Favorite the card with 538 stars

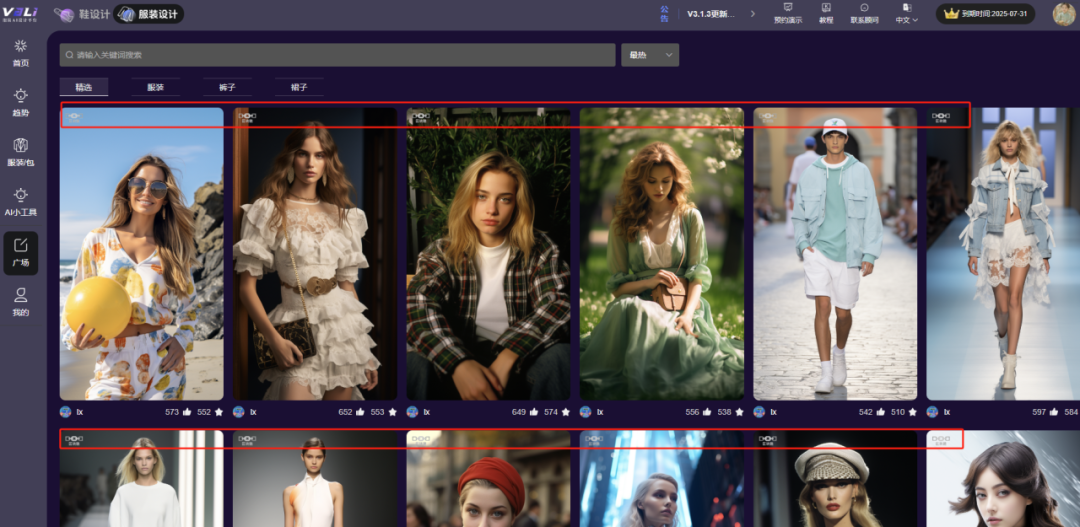pyautogui.click(x=740, y=412)
